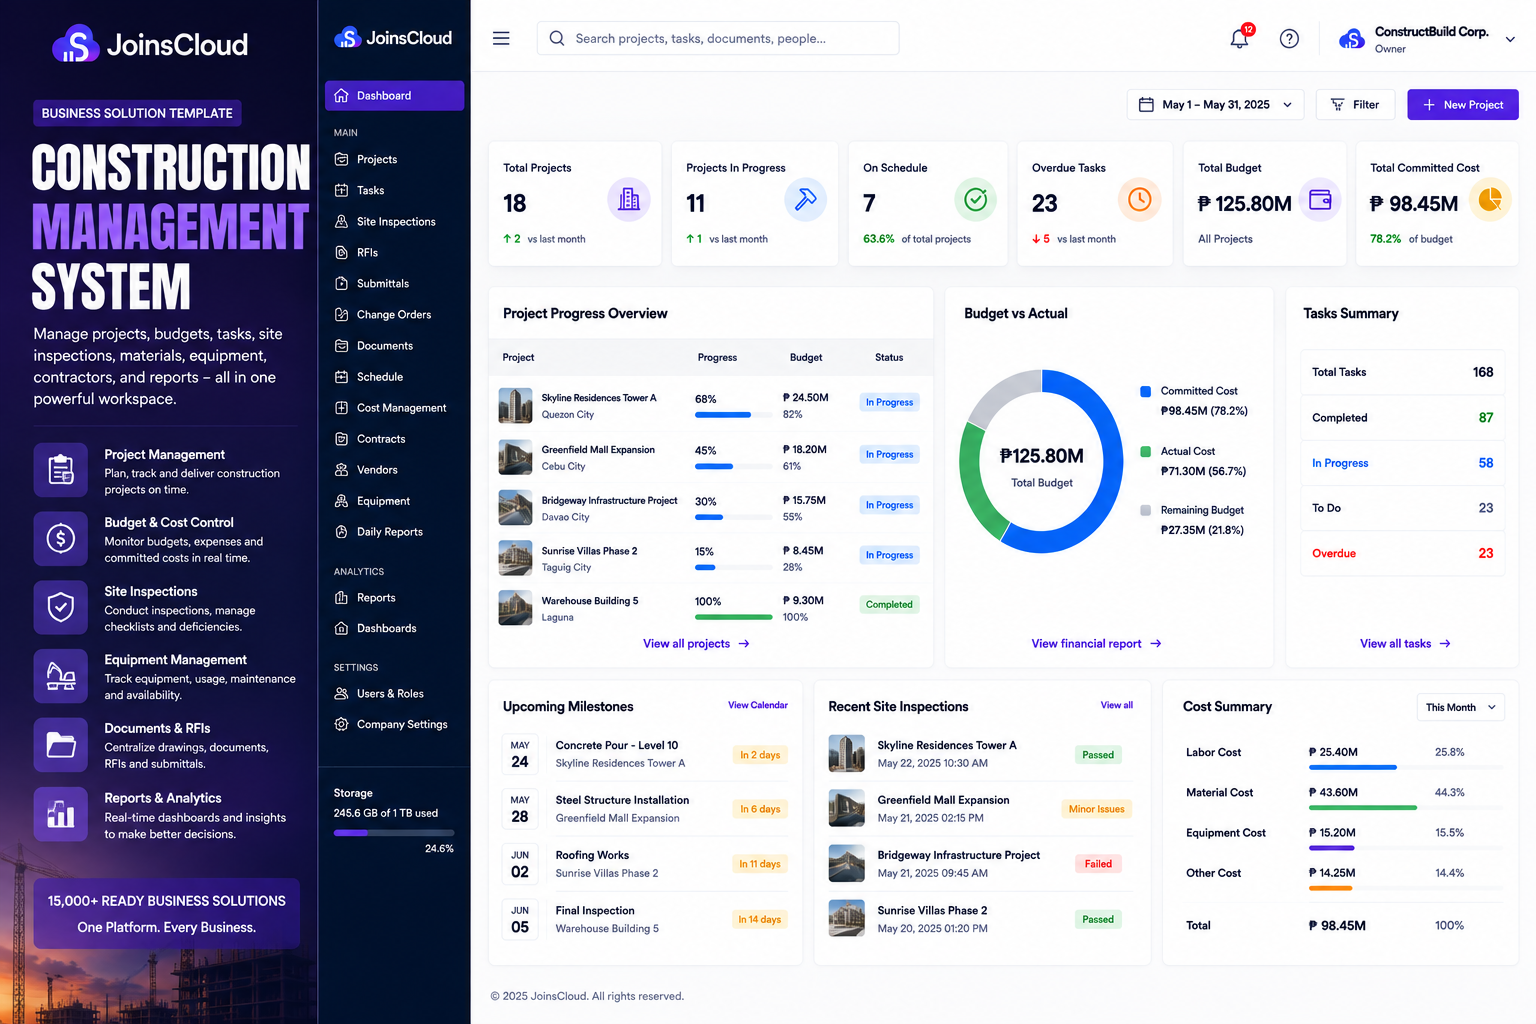Click the Warehouse Building 5 Completed badge
The width and height of the screenshot is (1536, 1024).
(889, 605)
